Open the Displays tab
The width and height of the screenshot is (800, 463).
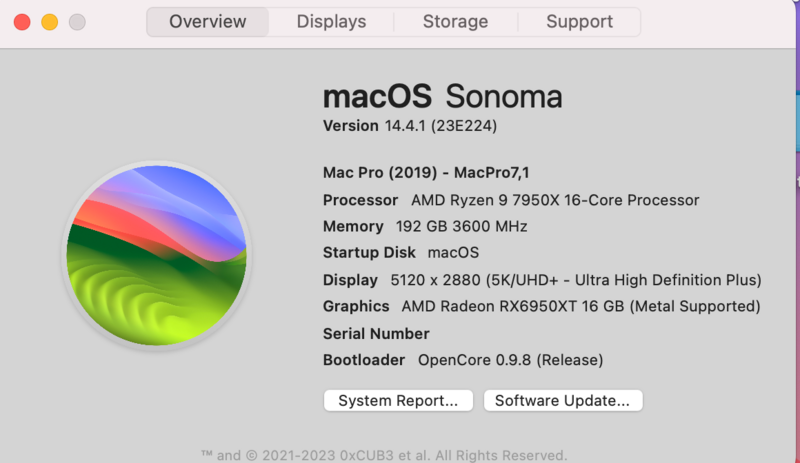pos(332,22)
